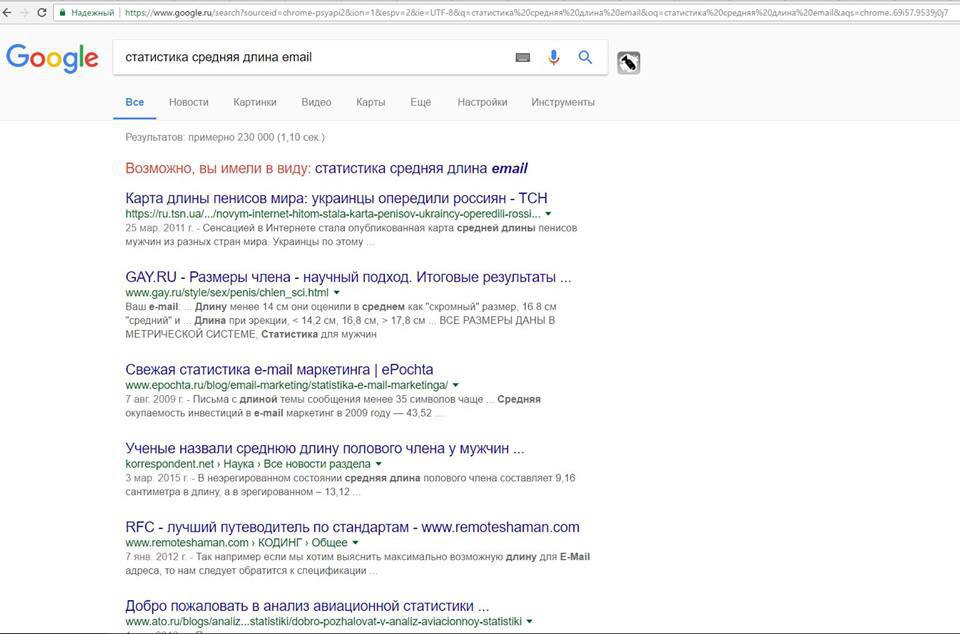Open Инструменты search tools

click(563, 102)
